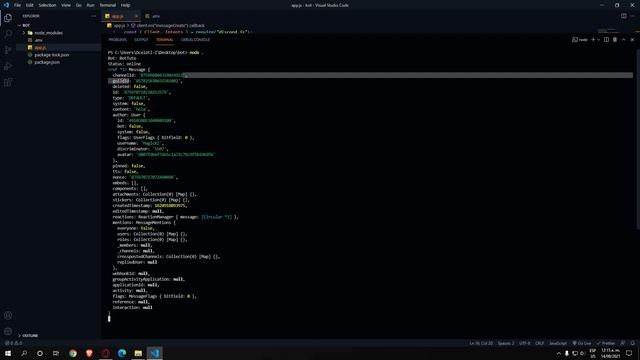
Task: Switch to the .env editor tab
Action: 153,16
